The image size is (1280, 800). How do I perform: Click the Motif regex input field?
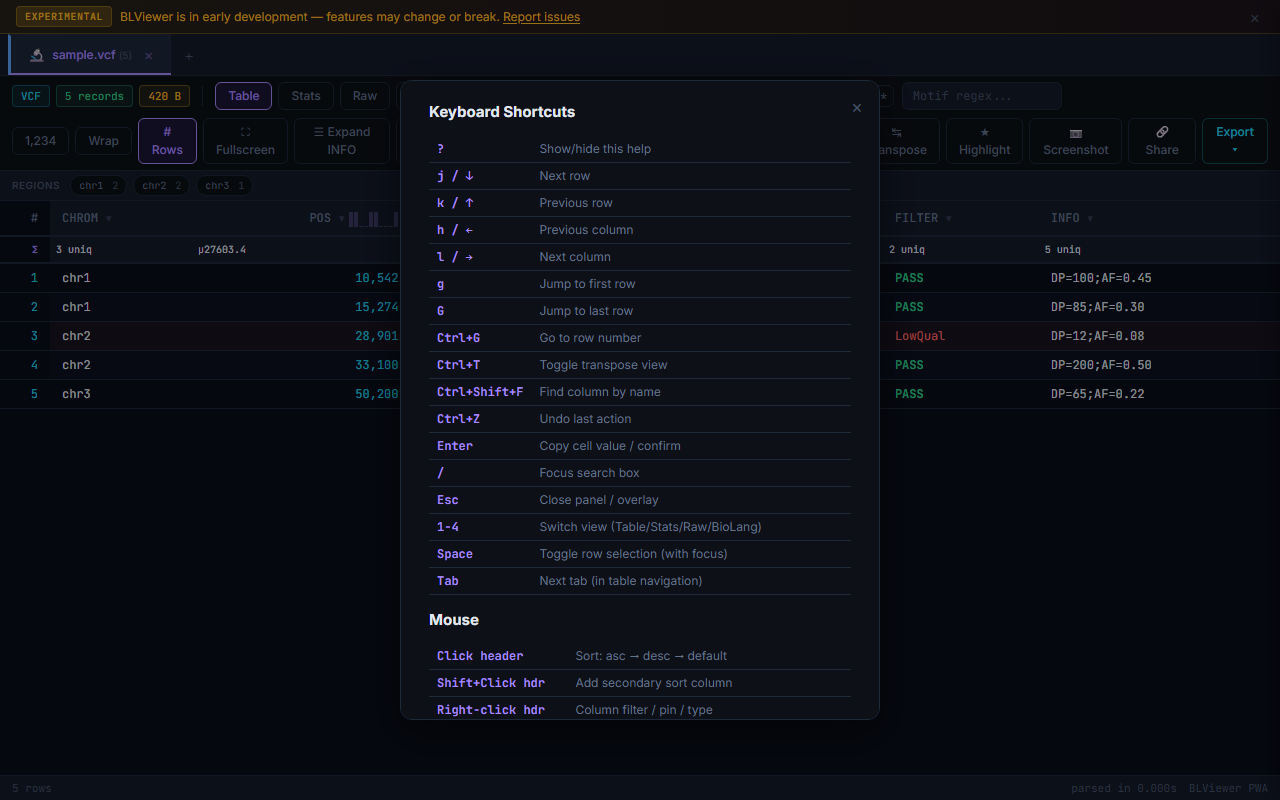(981, 96)
